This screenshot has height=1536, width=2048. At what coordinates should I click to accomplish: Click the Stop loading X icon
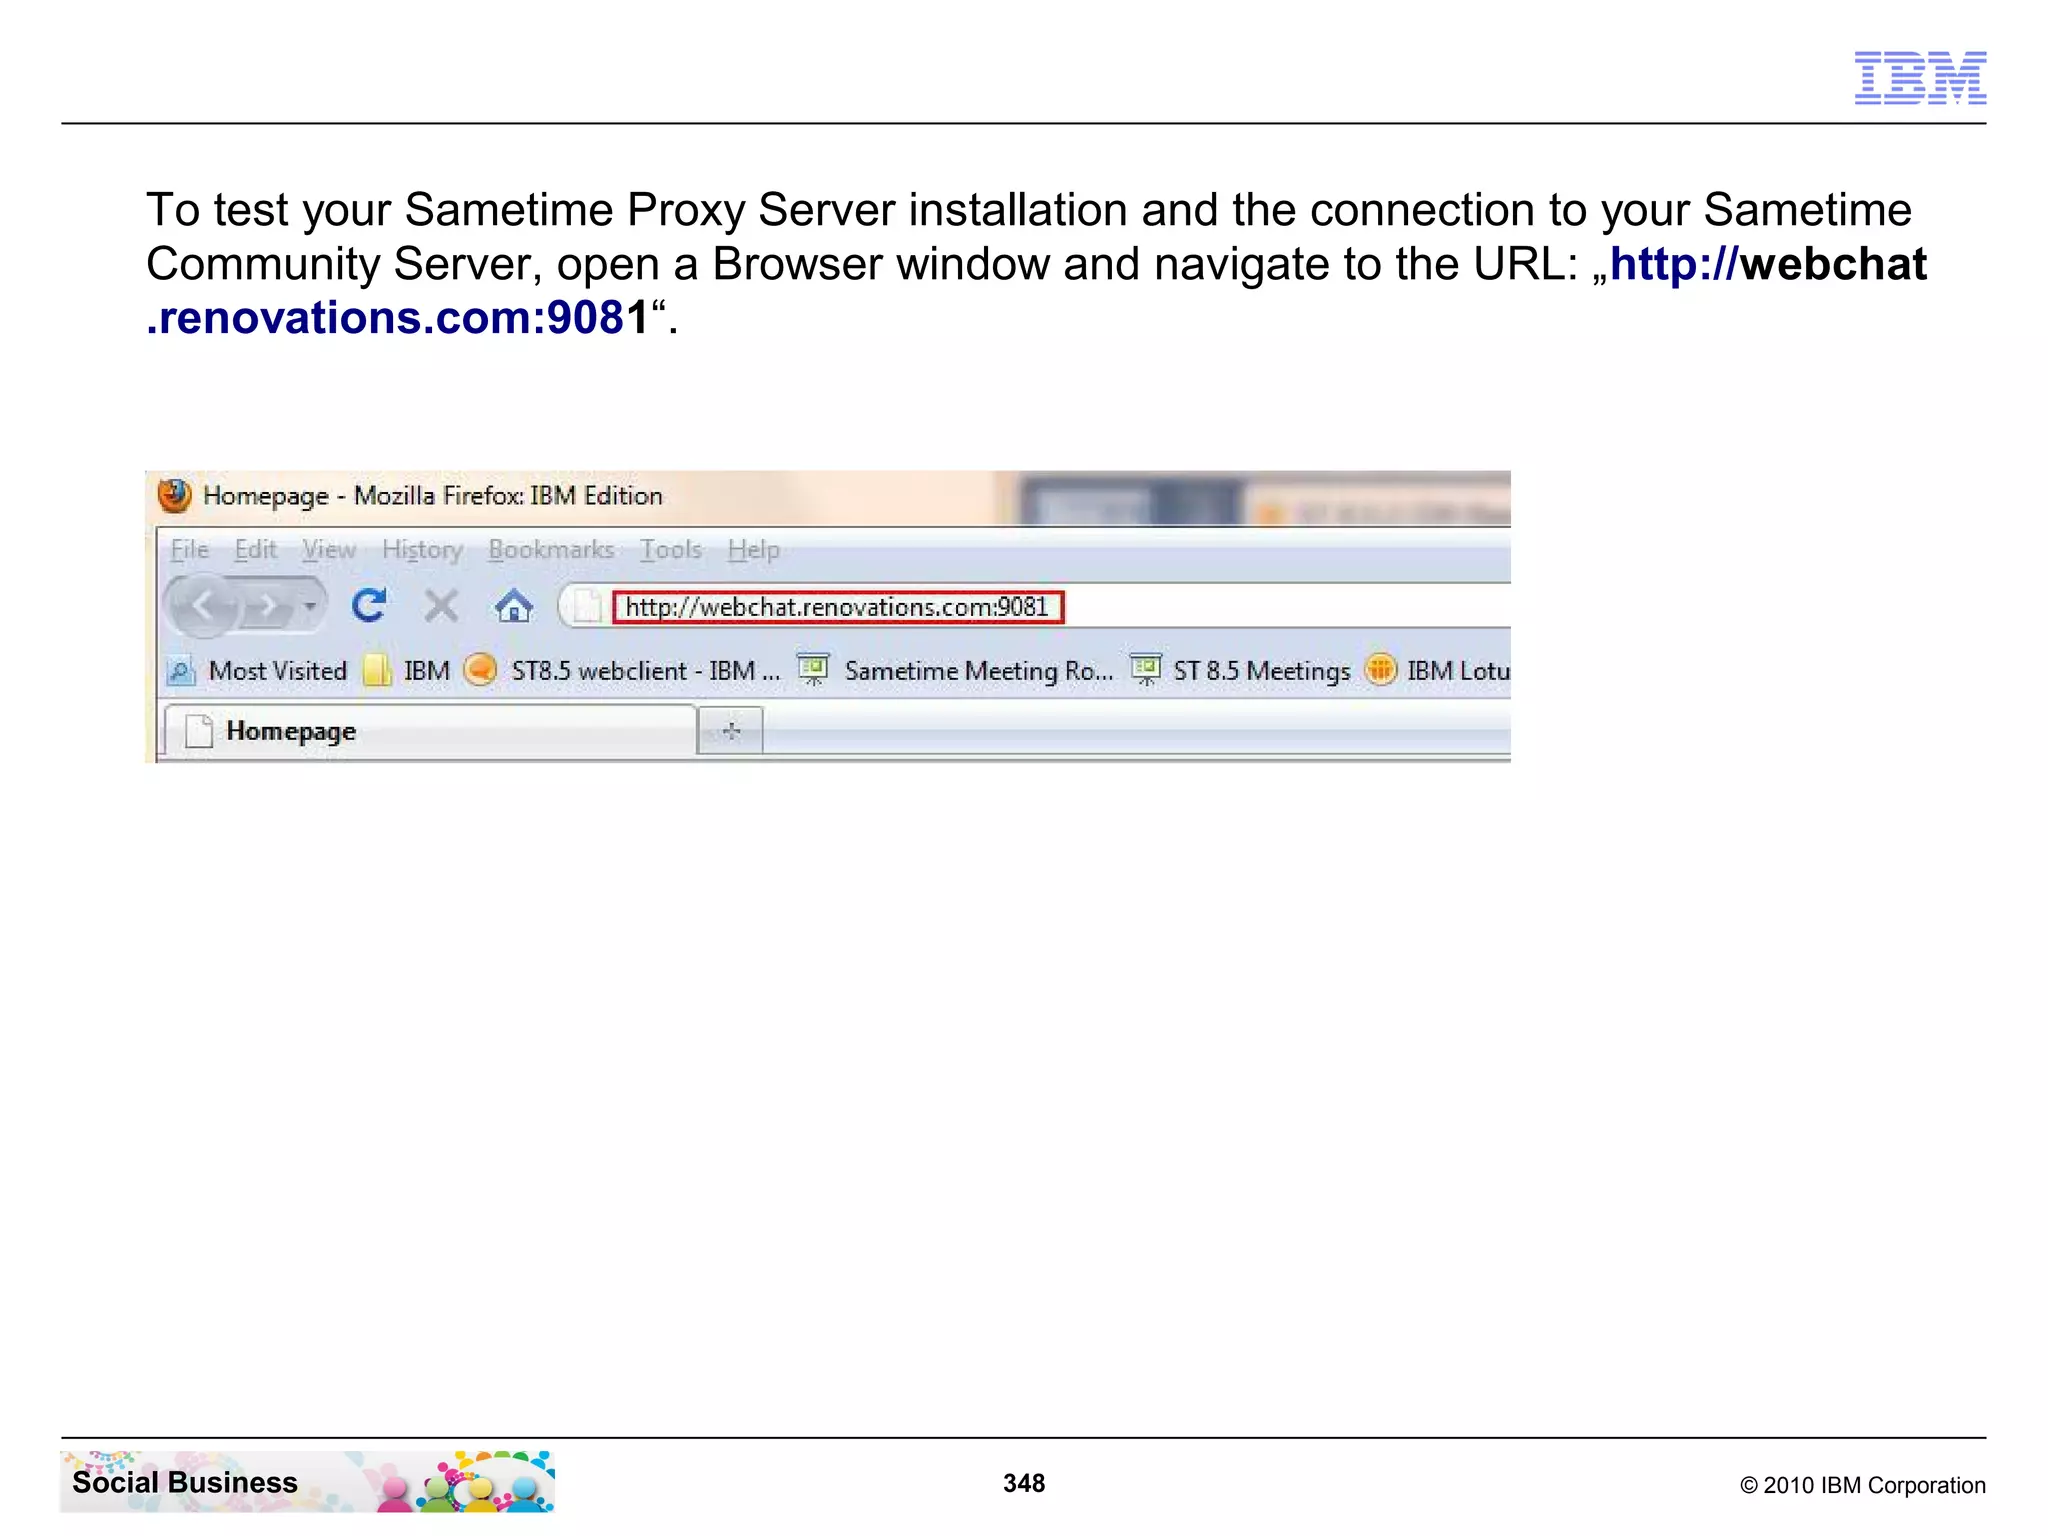441,606
